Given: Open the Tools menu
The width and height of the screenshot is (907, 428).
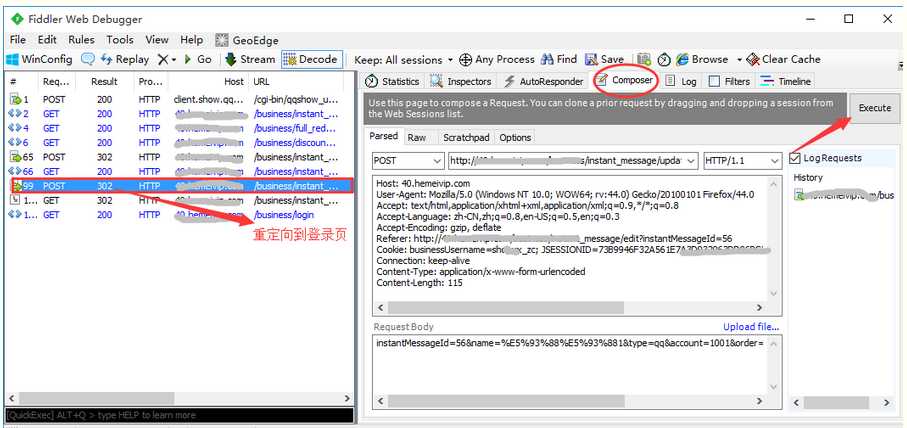Looking at the screenshot, I should [x=120, y=40].
